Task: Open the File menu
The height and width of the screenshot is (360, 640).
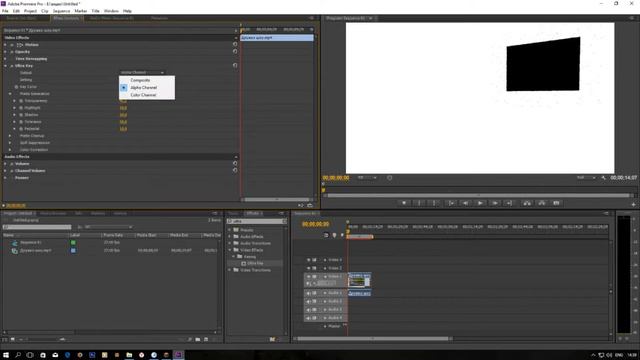Action: [5, 11]
